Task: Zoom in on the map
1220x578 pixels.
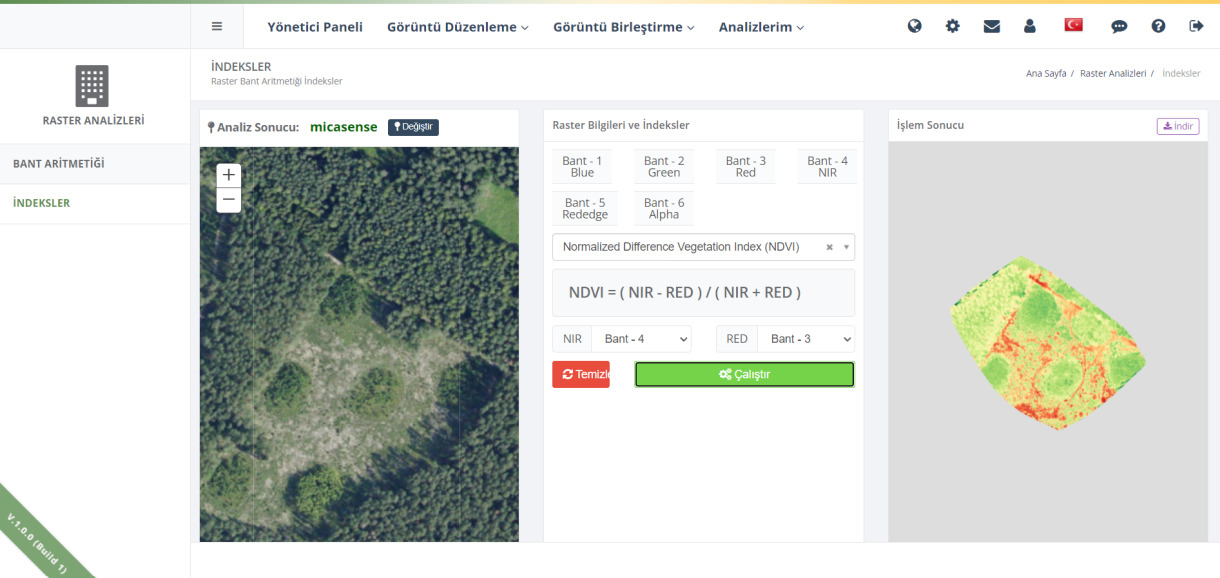Action: (229, 175)
